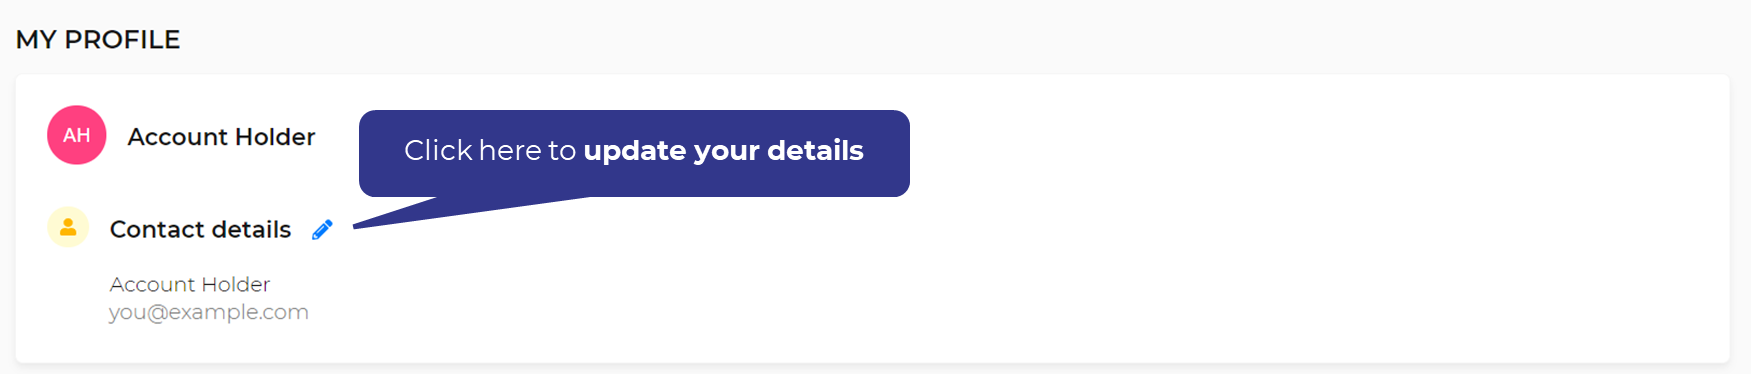Click the dark blue update details tooltip
This screenshot has height=374, width=1751.
tap(634, 153)
